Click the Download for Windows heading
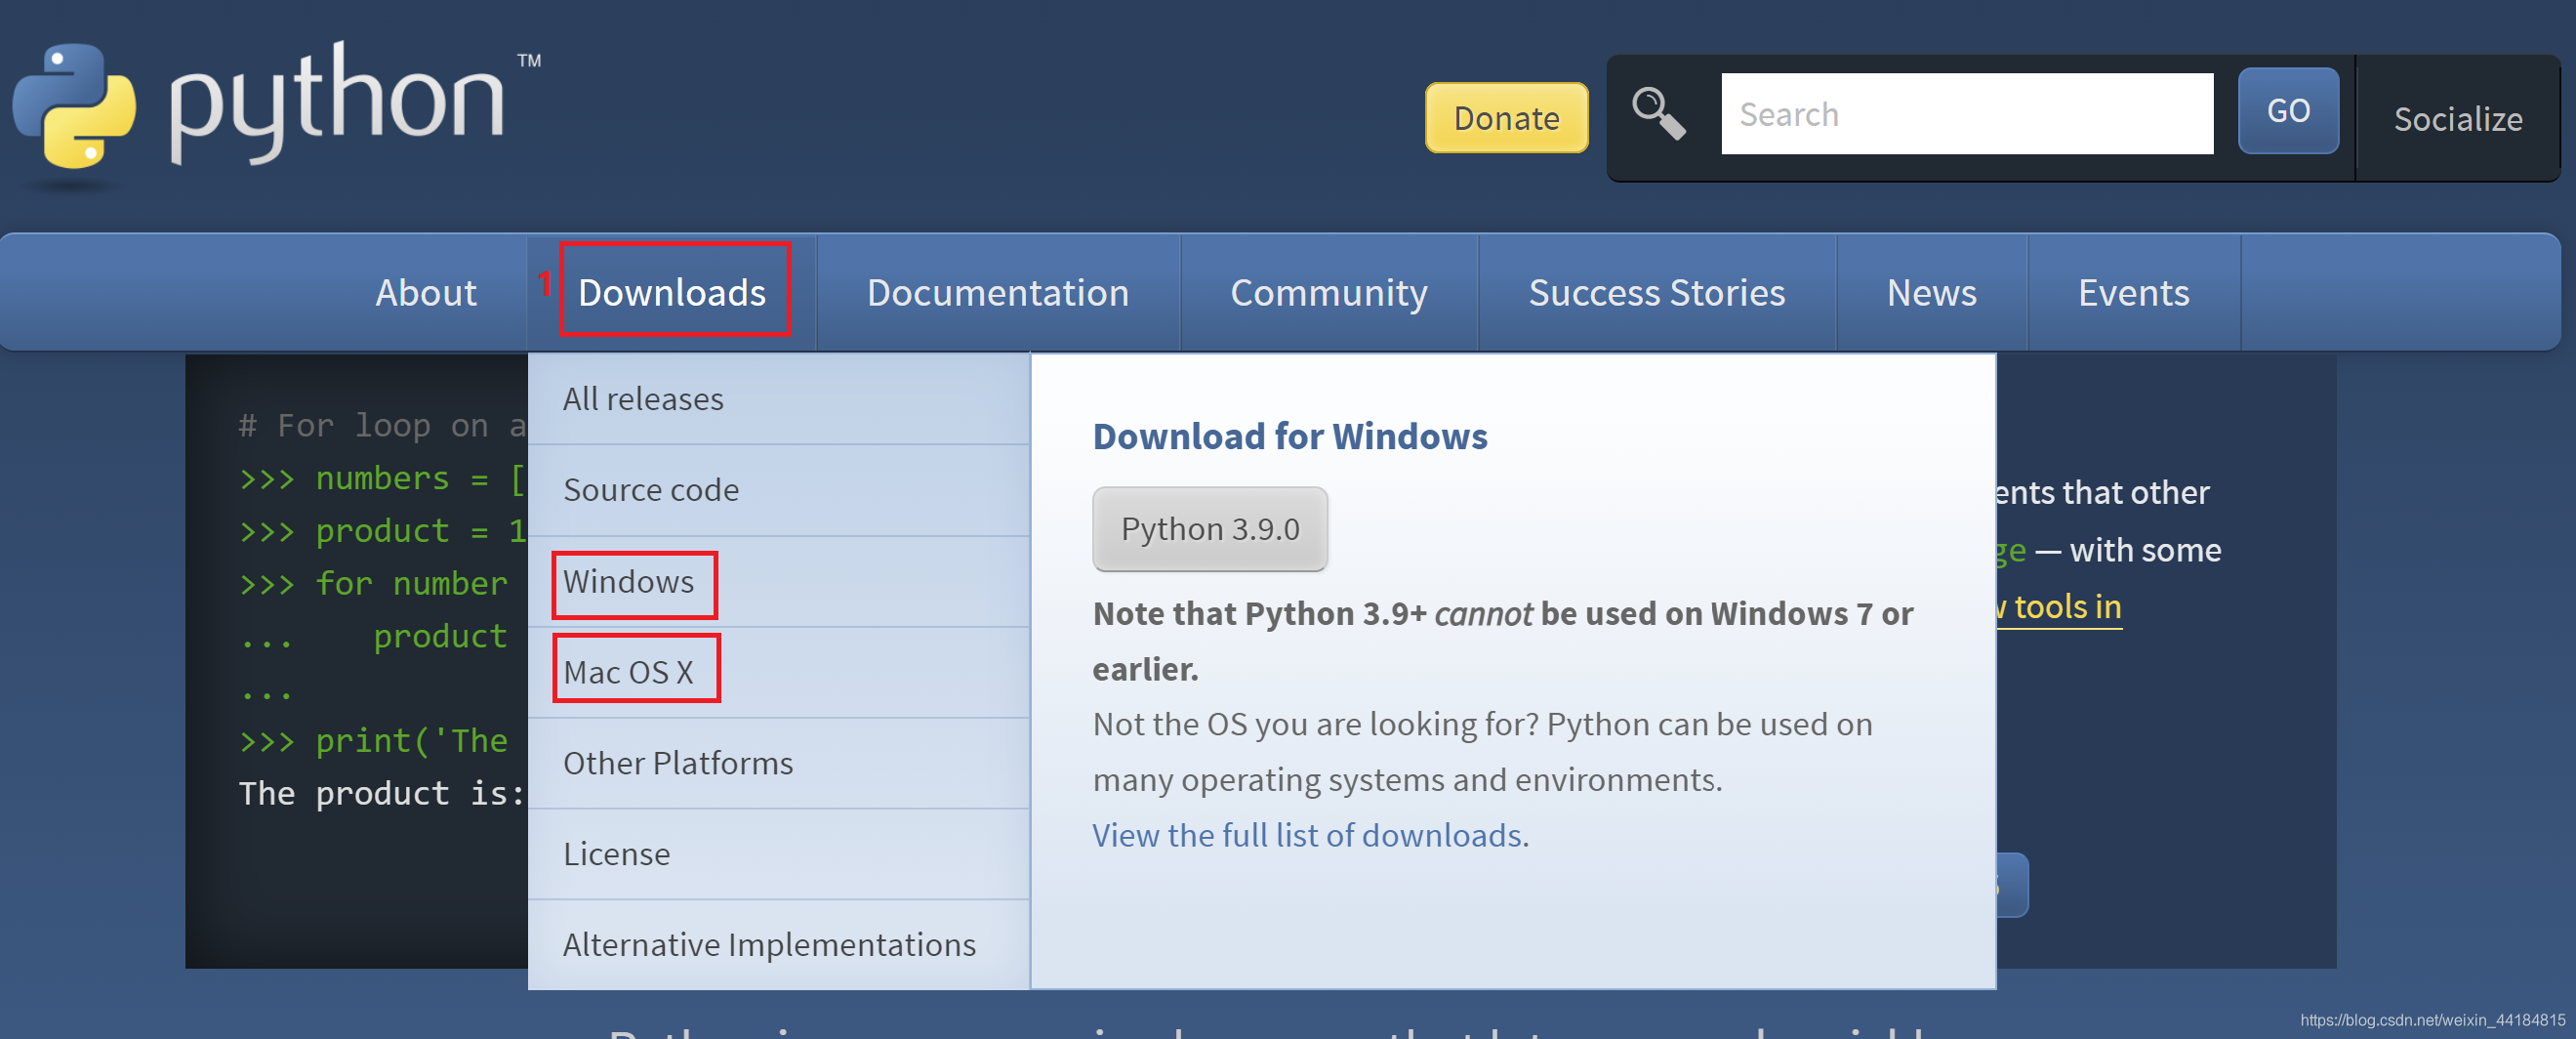This screenshot has height=1039, width=2576. pyautogui.click(x=1289, y=437)
